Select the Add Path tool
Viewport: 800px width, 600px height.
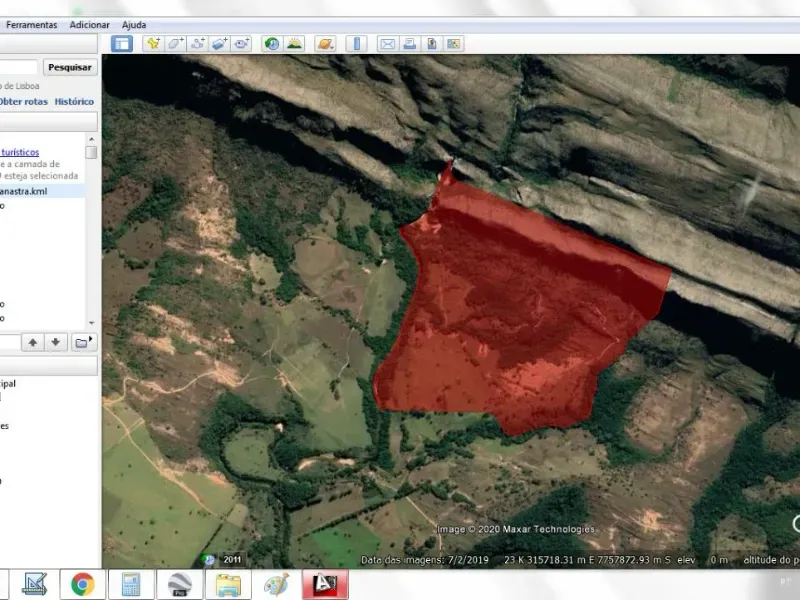click(x=198, y=44)
